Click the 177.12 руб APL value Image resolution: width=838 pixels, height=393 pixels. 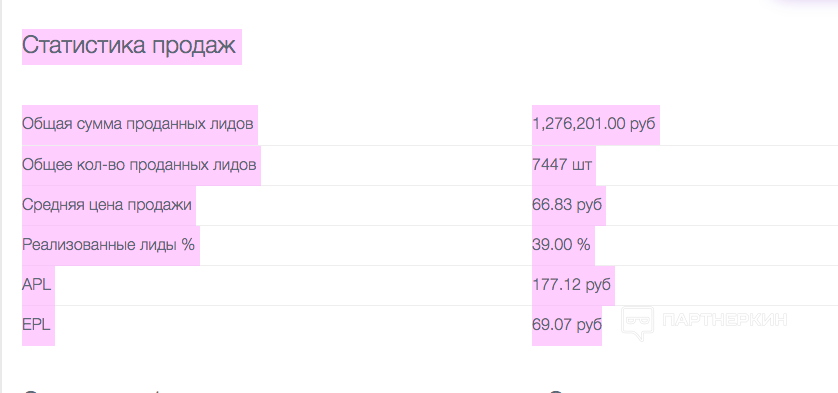coord(571,285)
